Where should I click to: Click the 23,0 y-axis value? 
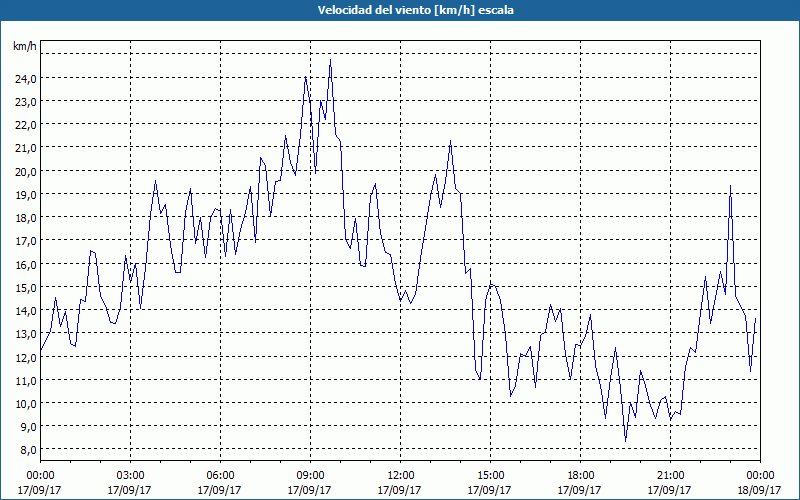26,102
